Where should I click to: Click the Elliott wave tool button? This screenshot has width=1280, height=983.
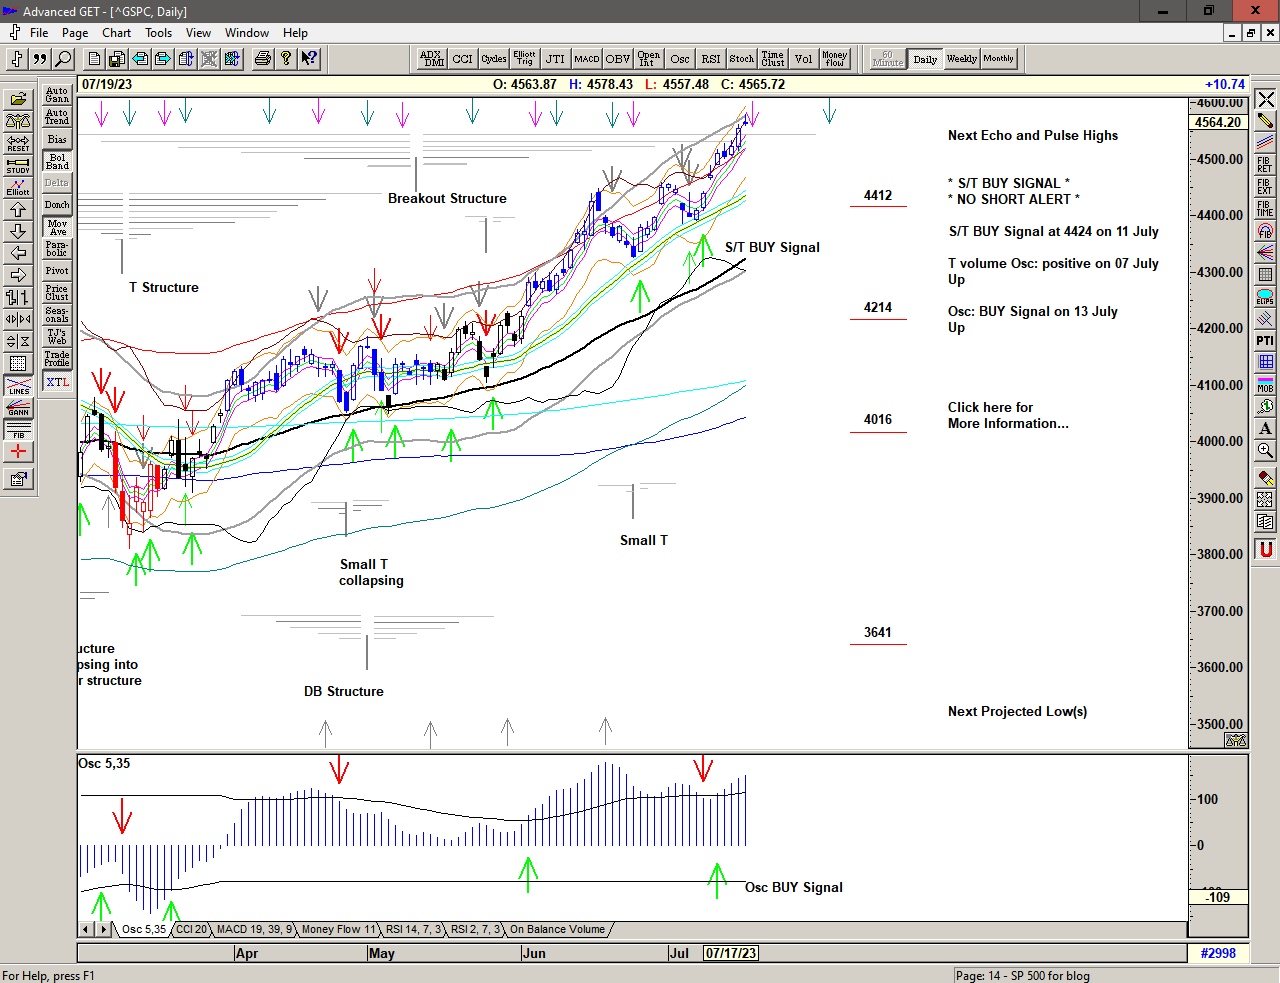coord(18,188)
